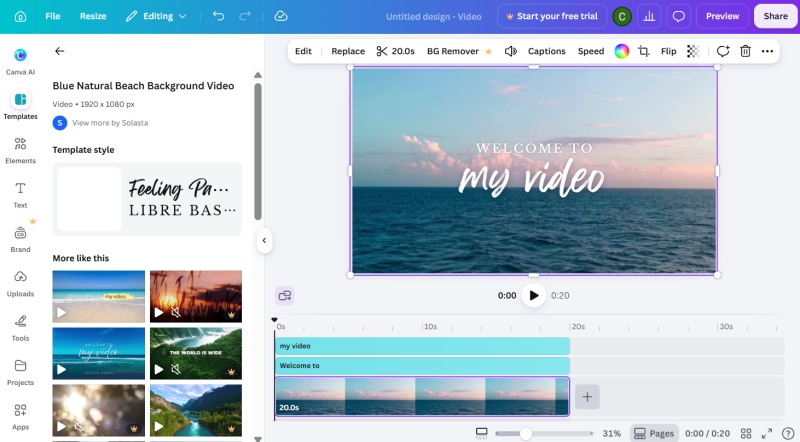Expand the Editing mode dropdown
Image resolution: width=800 pixels, height=442 pixels.
click(x=156, y=16)
